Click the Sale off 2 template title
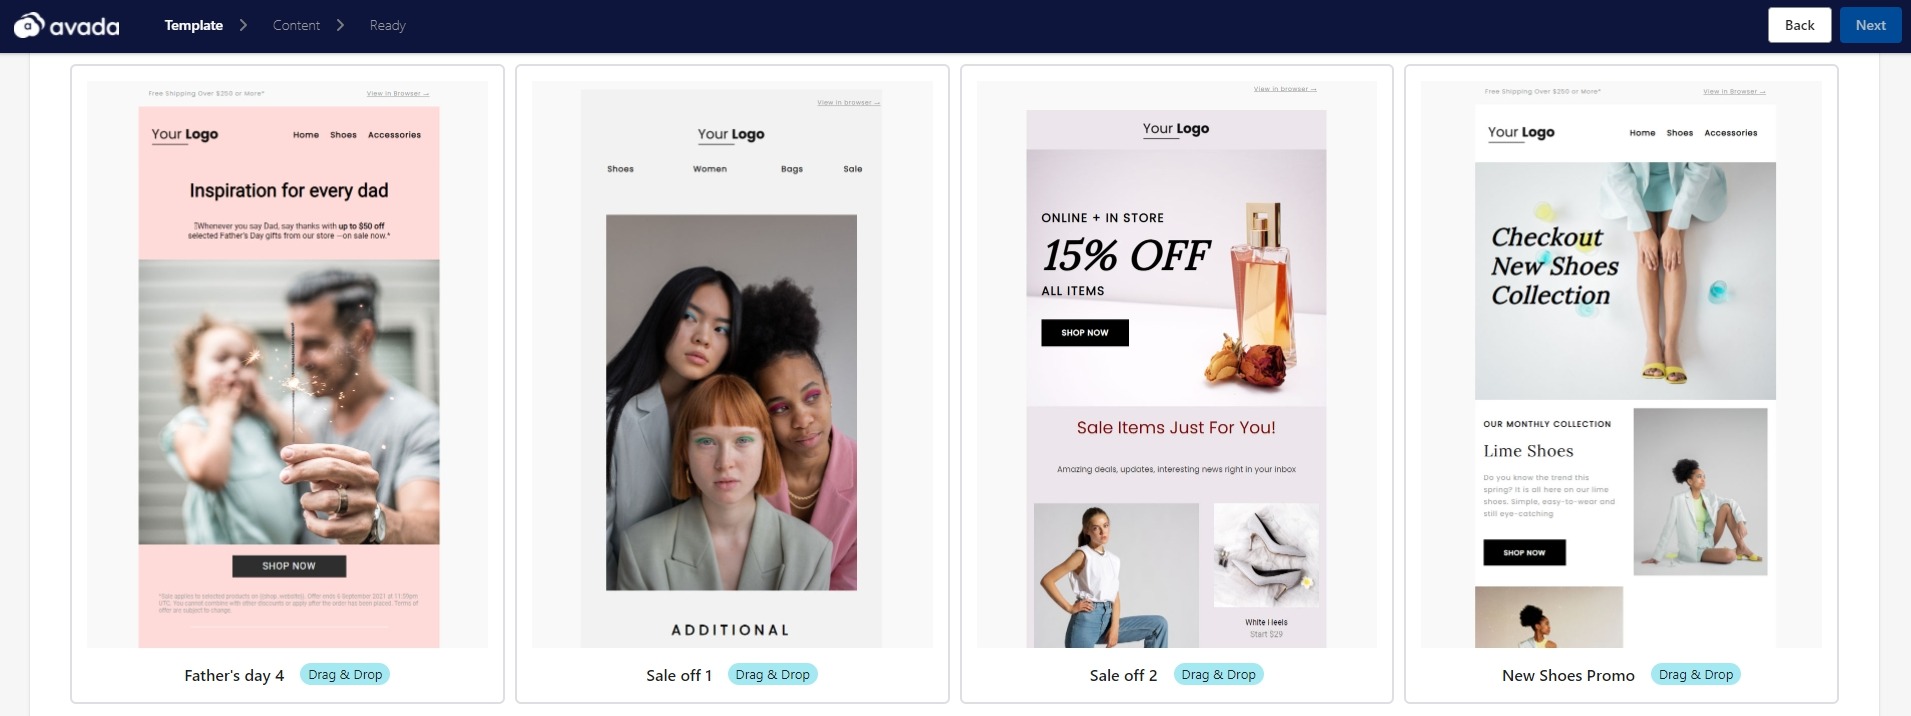This screenshot has width=1911, height=716. [x=1123, y=676]
